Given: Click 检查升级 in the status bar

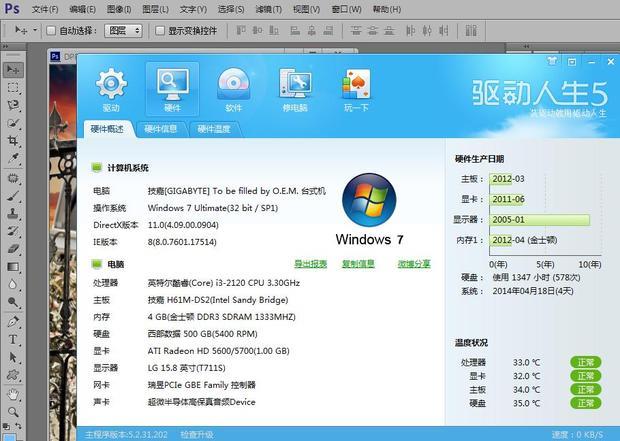Looking at the screenshot, I should (x=197, y=435).
